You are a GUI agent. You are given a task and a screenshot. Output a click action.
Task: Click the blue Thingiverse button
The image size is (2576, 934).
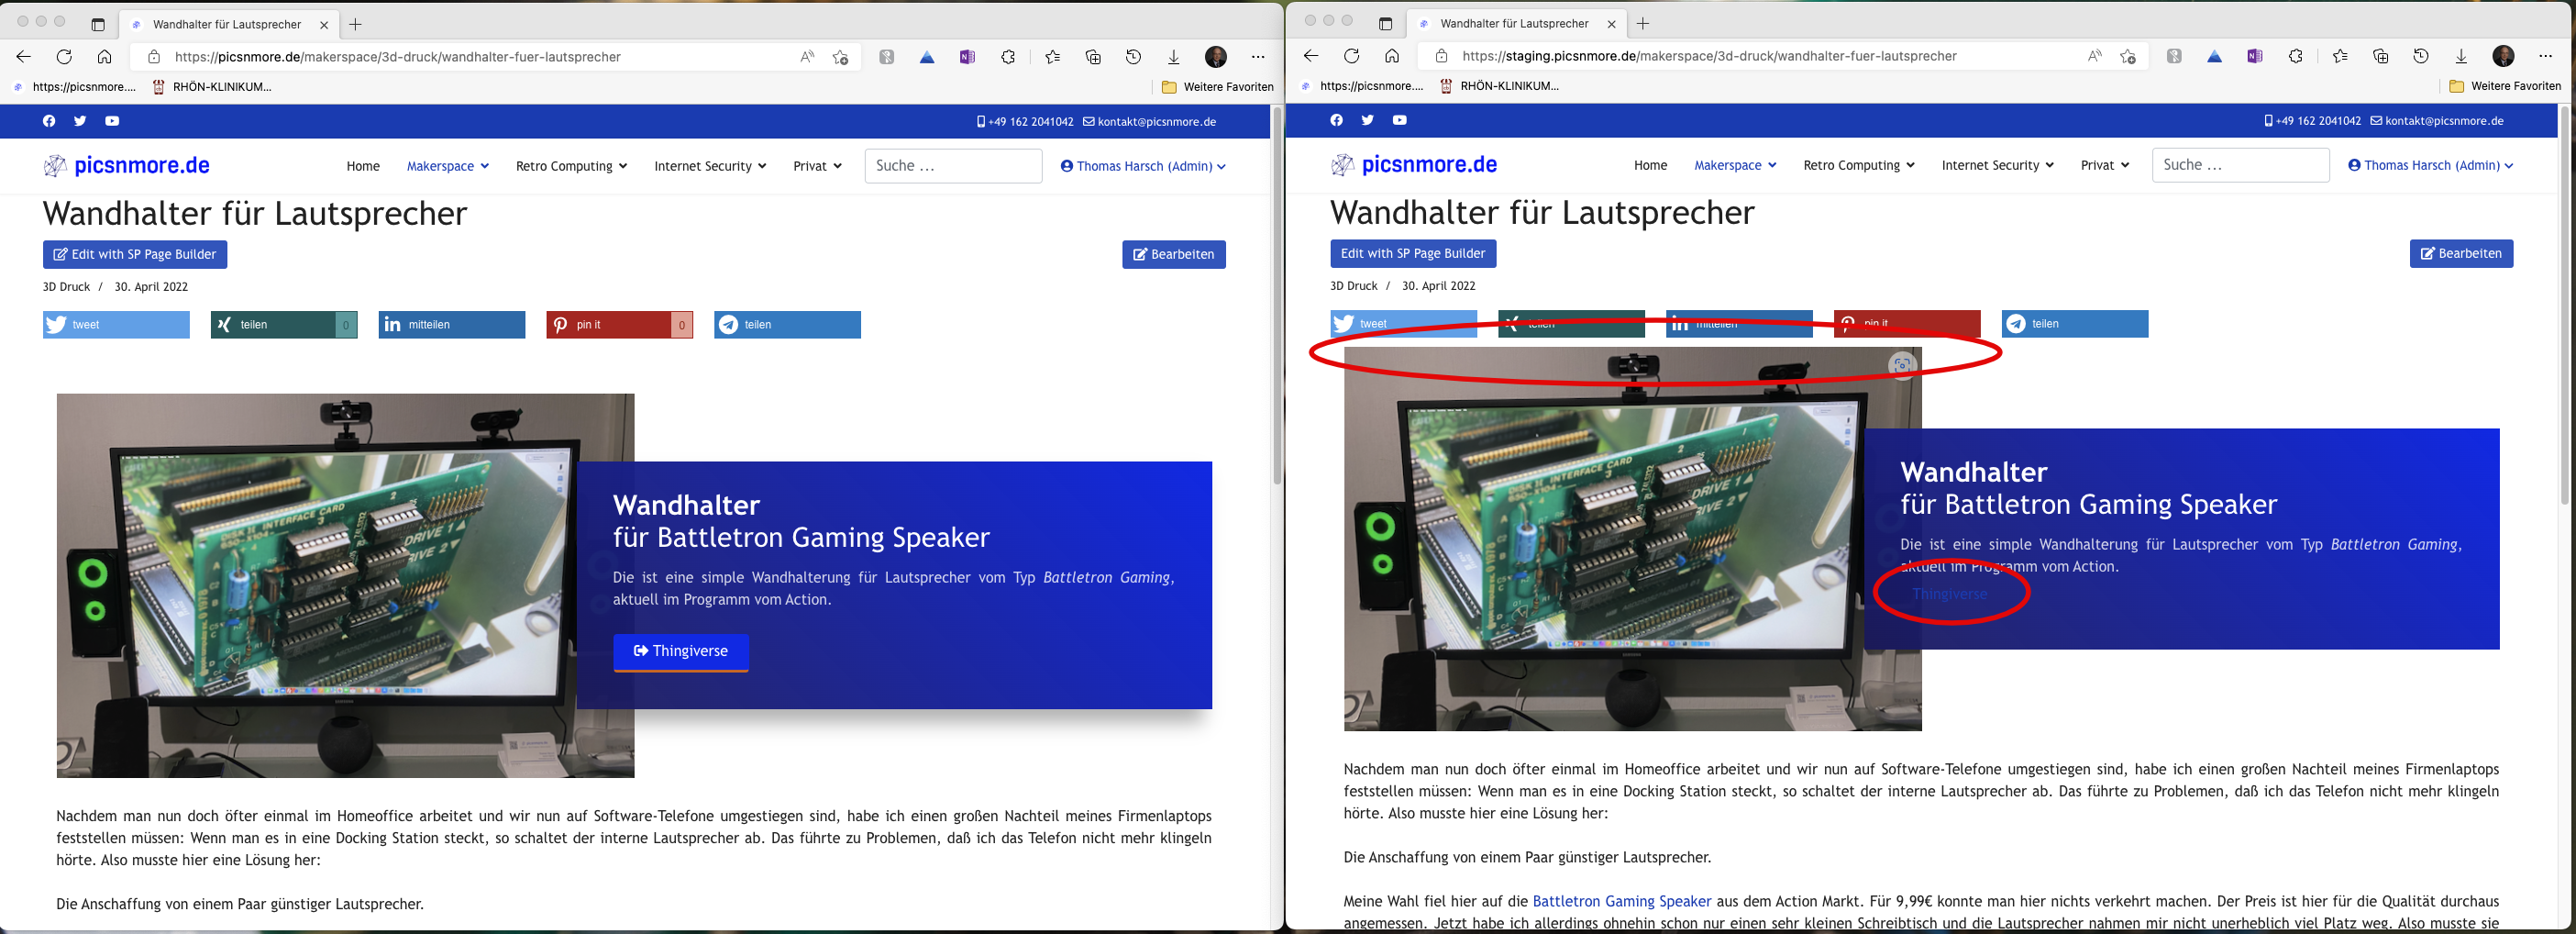pyautogui.click(x=681, y=651)
